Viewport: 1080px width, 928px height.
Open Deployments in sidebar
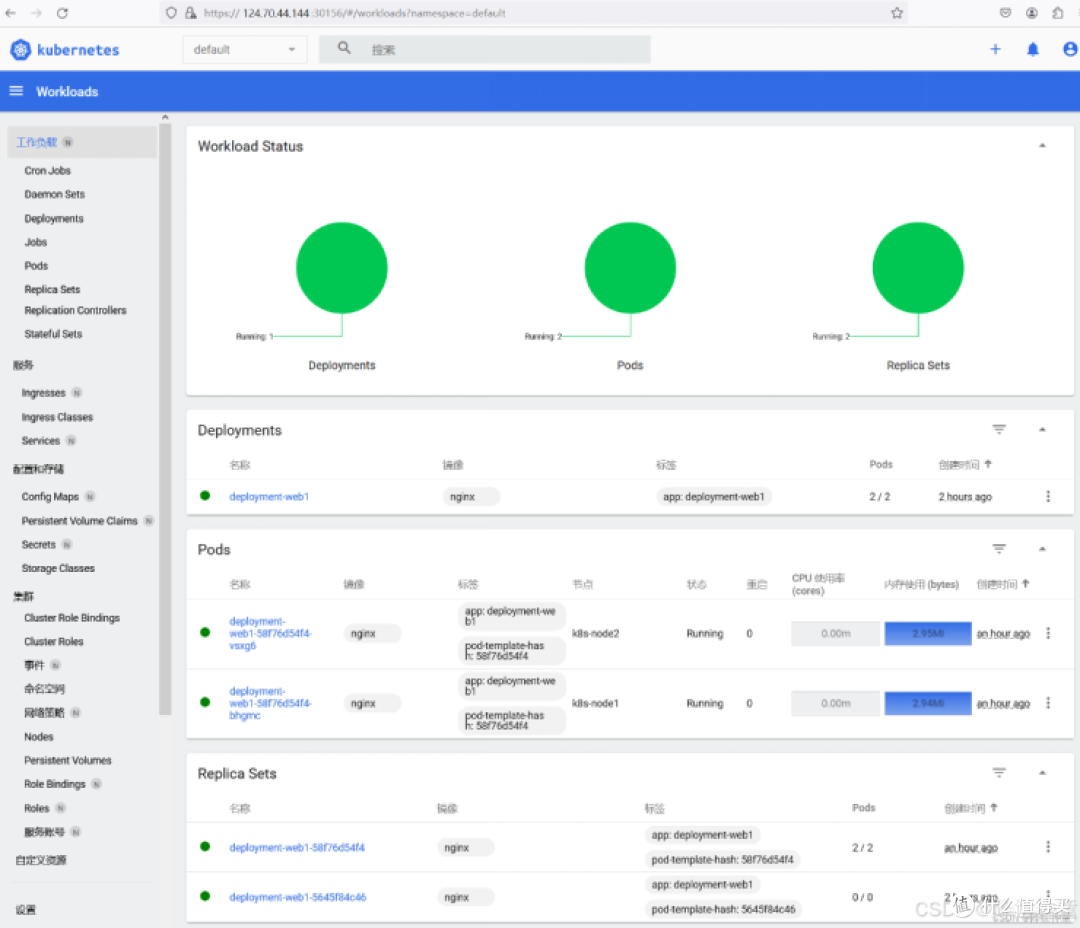point(54,218)
